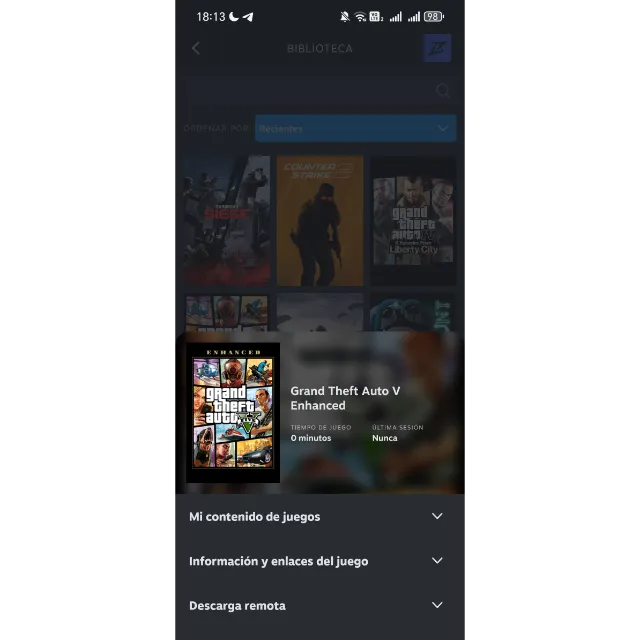Tap the battery indicator in status bar
Viewport: 640px width, 640px height.
[433, 17]
